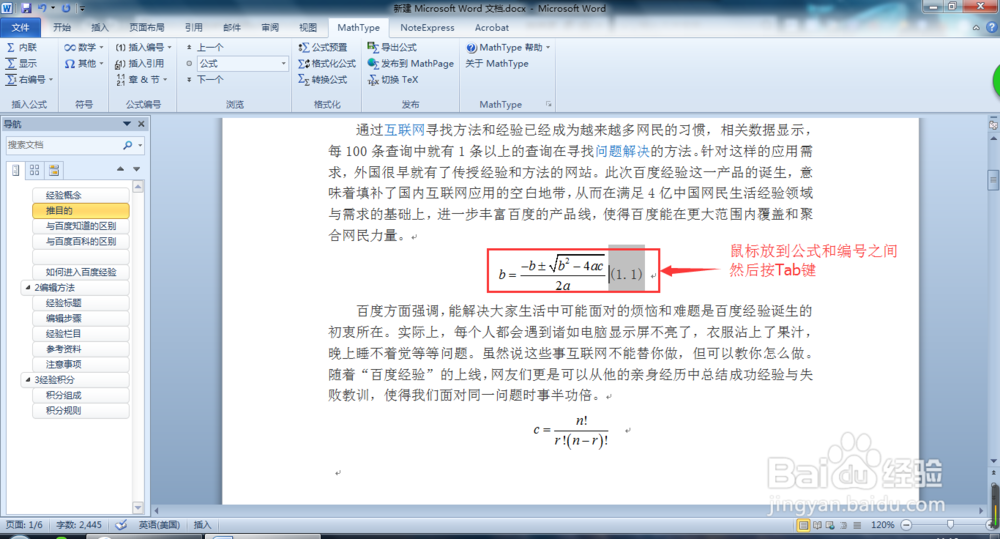This screenshot has height=539, width=1000.
Task: Jump to previous heading with up arrow
Action: click(120, 169)
